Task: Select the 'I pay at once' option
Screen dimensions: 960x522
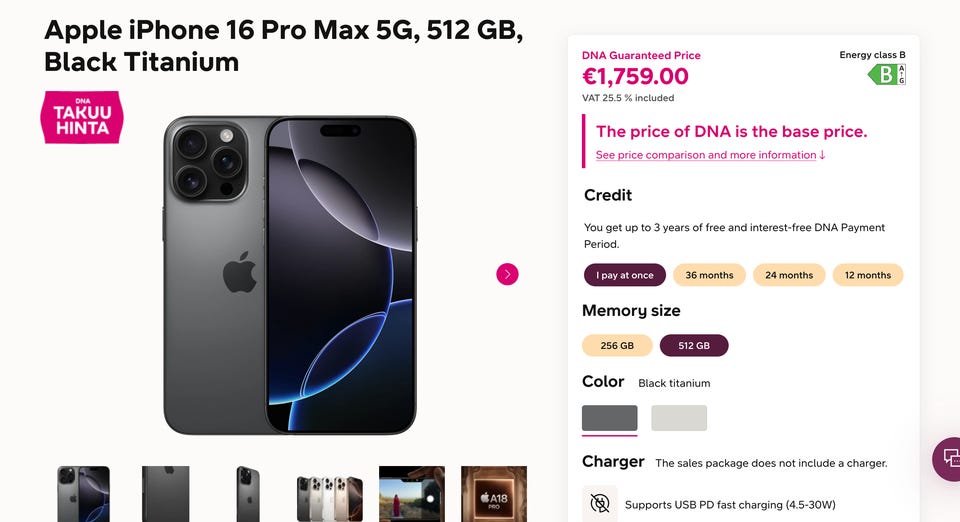Action: click(625, 275)
